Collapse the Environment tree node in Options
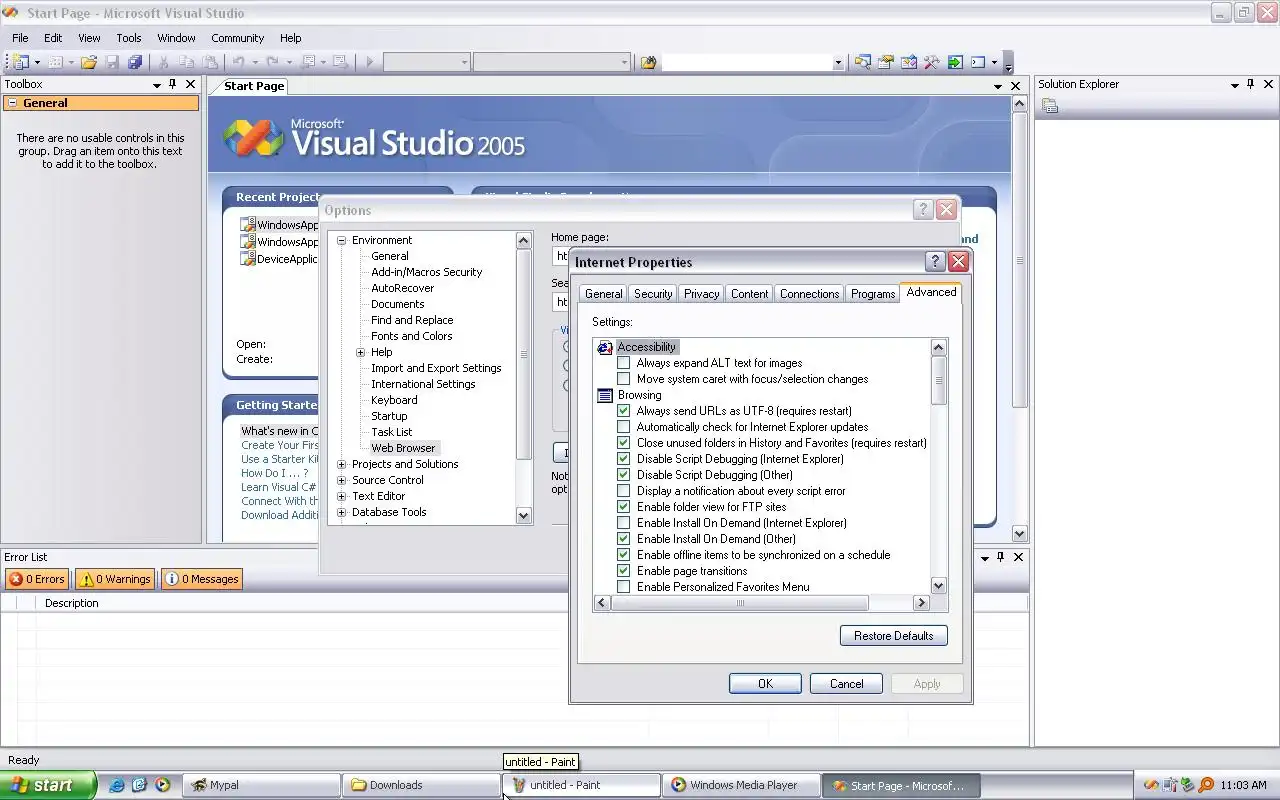 (341, 240)
